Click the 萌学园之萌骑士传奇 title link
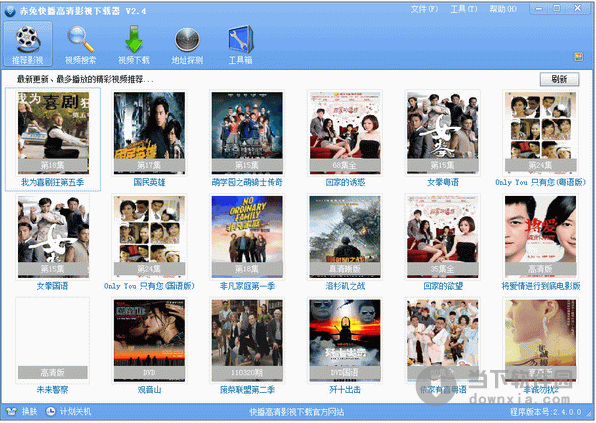The width and height of the screenshot is (596, 423). click(247, 182)
